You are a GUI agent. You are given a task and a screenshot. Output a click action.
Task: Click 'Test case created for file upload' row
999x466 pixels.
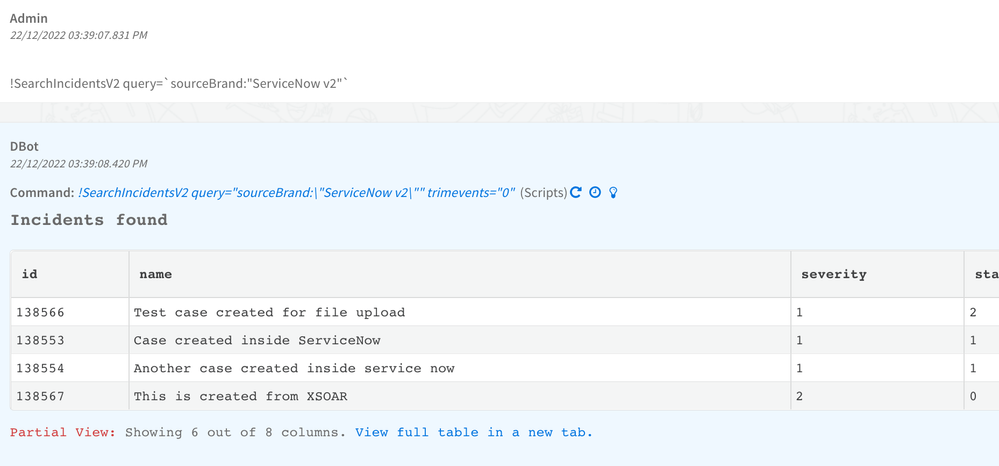click(x=269, y=312)
